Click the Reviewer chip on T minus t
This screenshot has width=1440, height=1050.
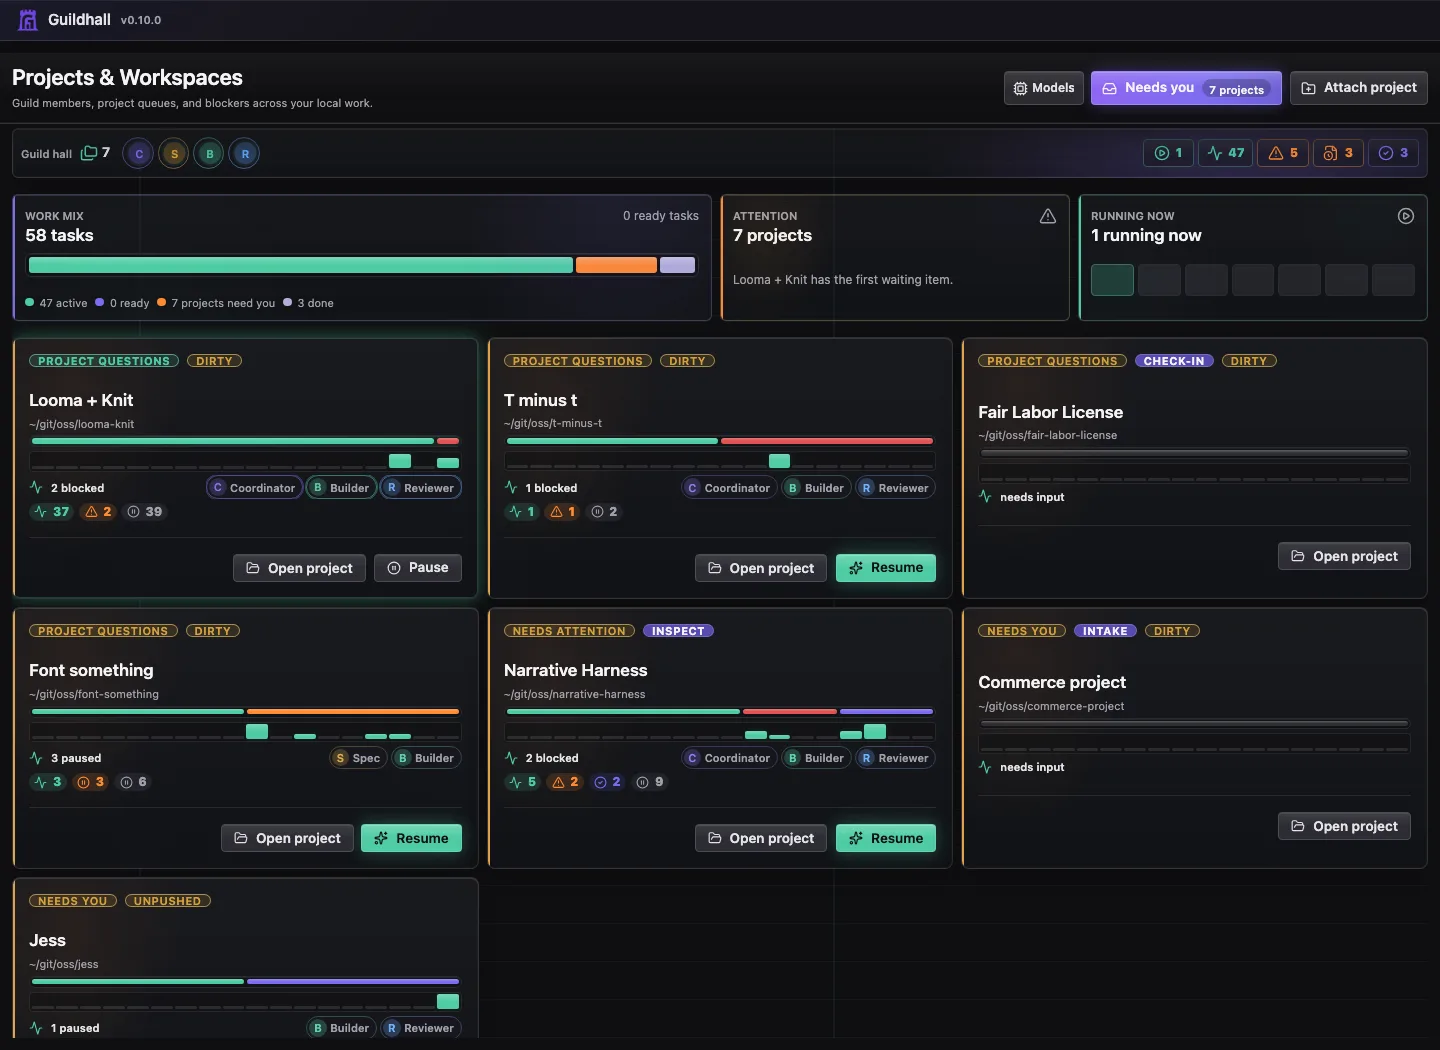tap(895, 488)
